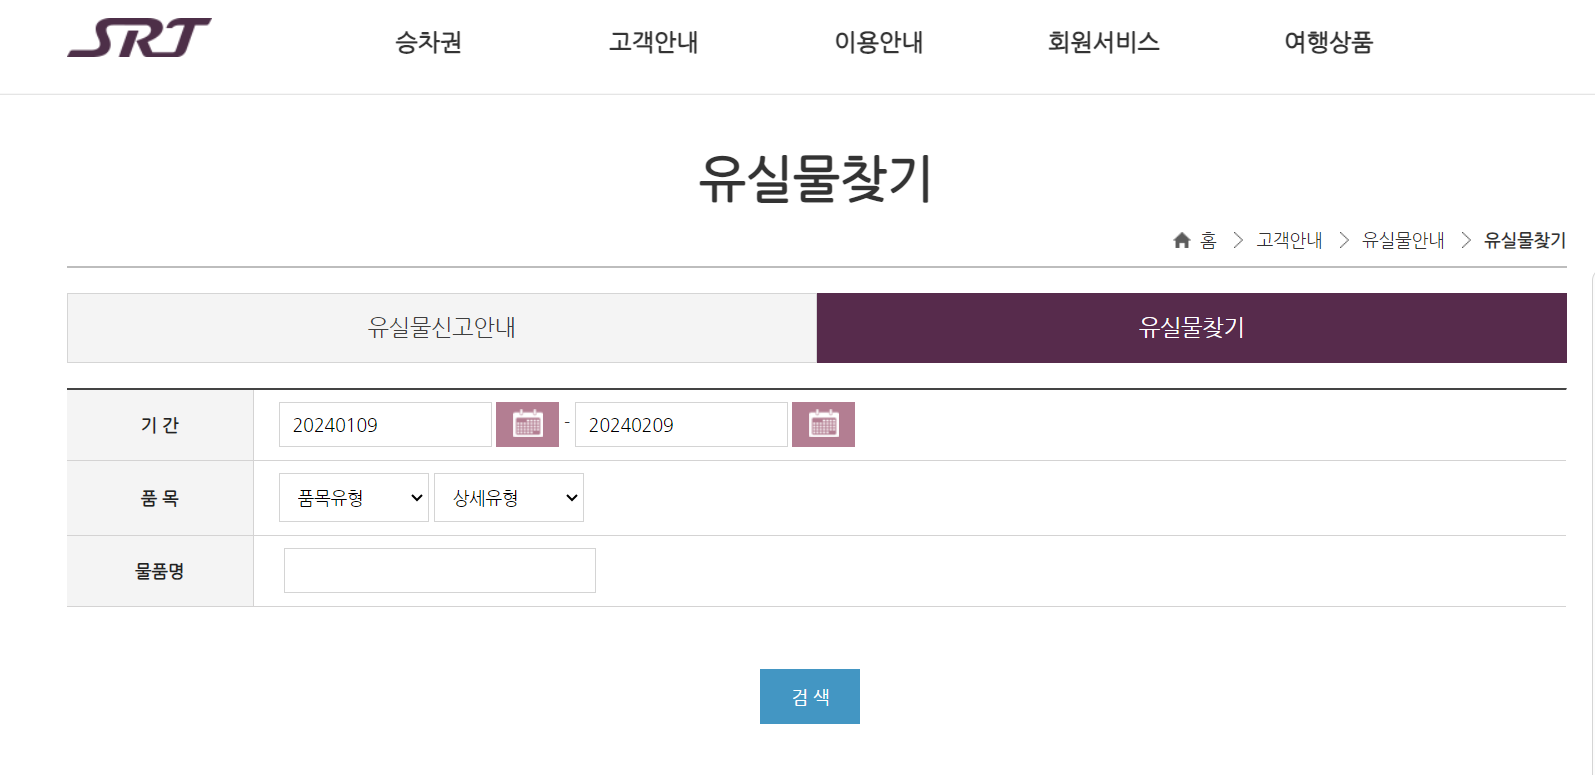Image resolution: width=1595 pixels, height=775 pixels.
Task: Open the start date calendar picker
Action: pyautogui.click(x=527, y=424)
